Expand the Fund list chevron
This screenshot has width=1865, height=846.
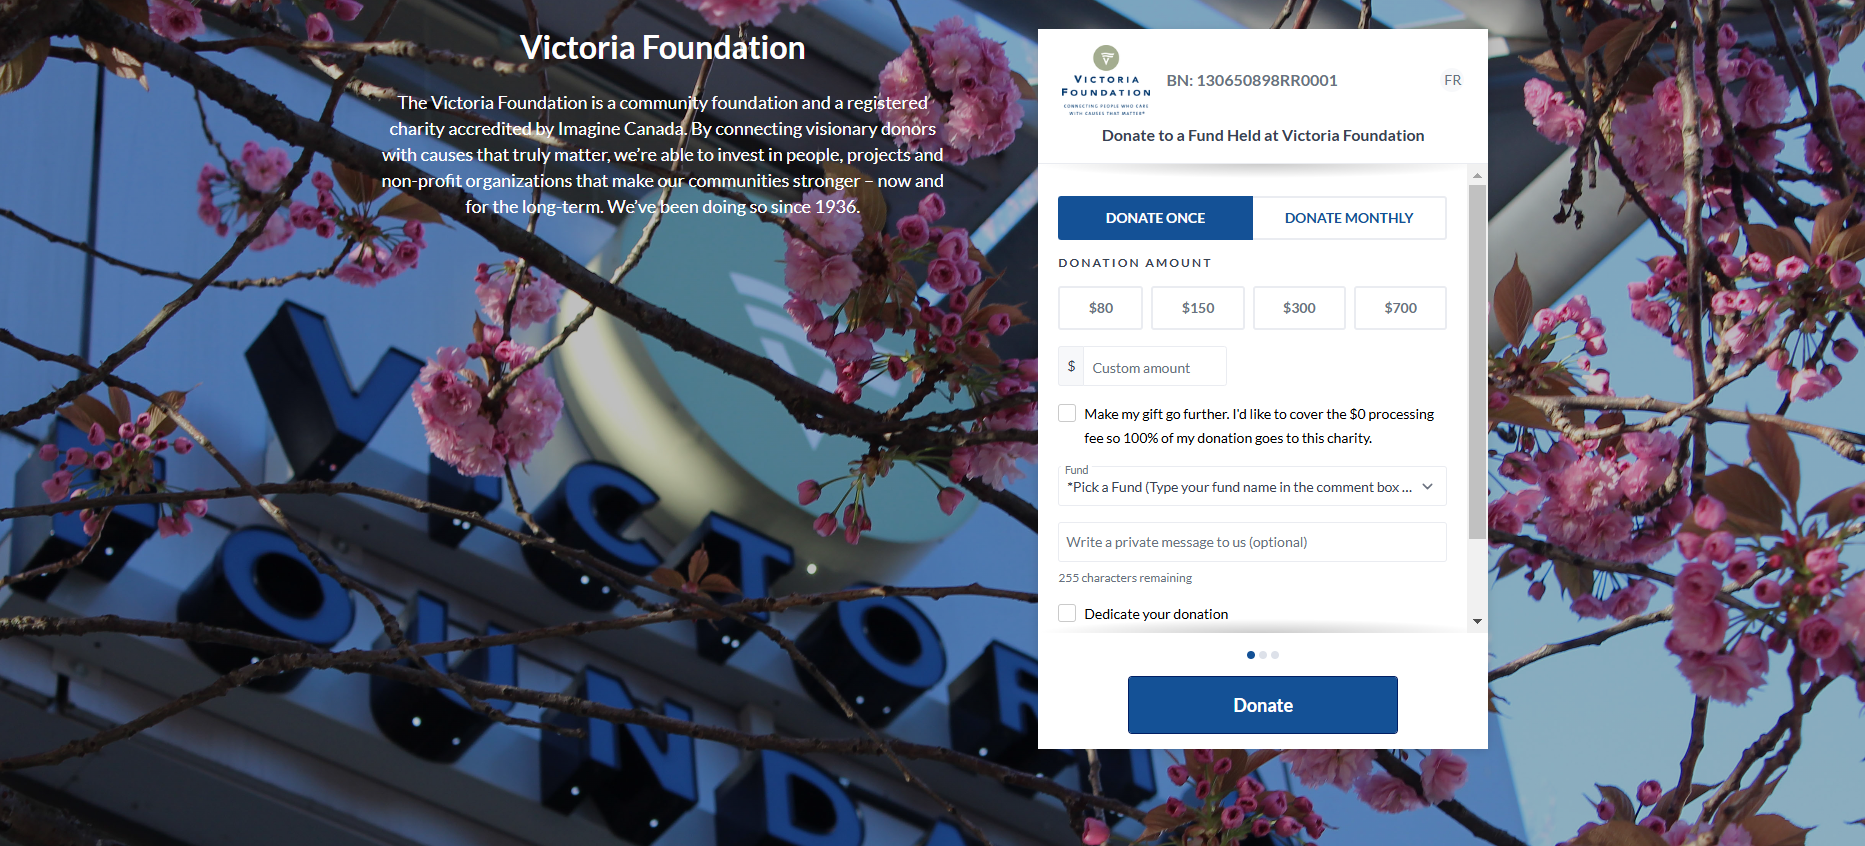pos(1428,487)
